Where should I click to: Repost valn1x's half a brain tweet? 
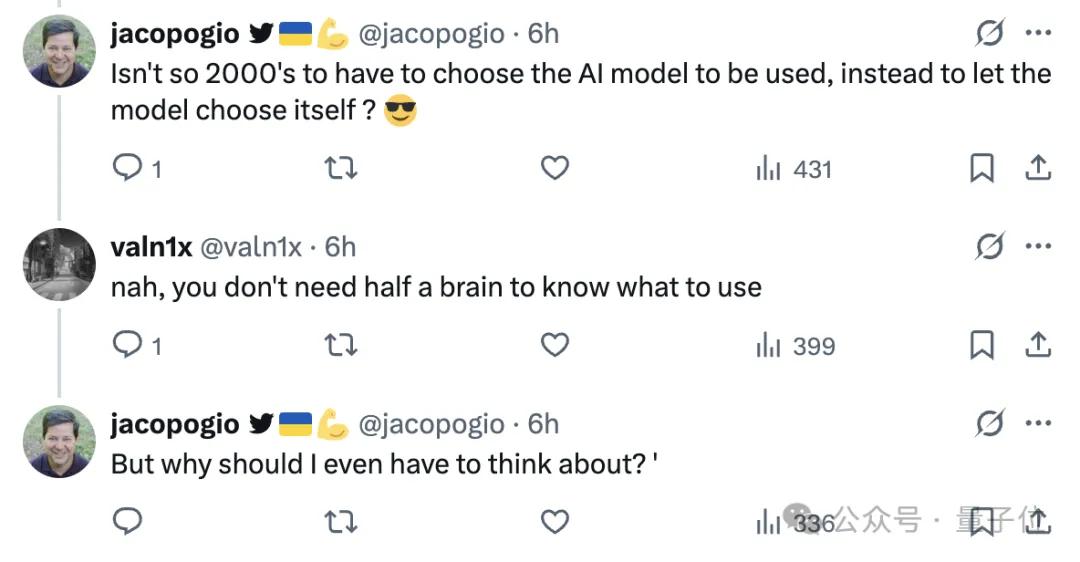pos(341,346)
